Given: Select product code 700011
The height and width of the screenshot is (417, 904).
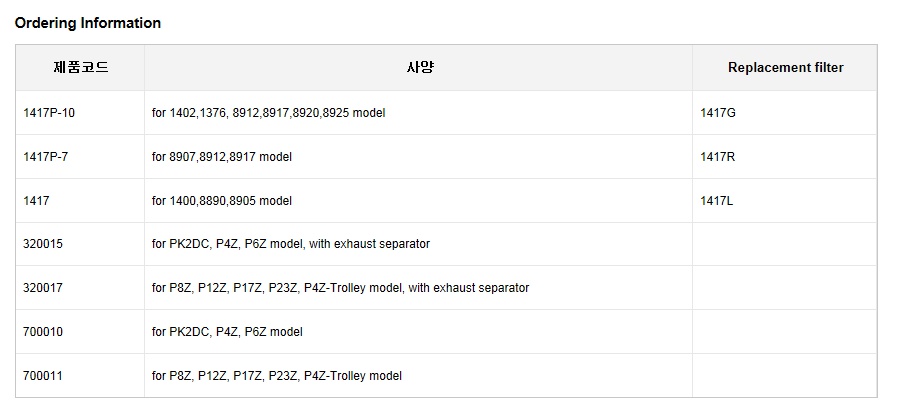Looking at the screenshot, I should [x=43, y=376].
